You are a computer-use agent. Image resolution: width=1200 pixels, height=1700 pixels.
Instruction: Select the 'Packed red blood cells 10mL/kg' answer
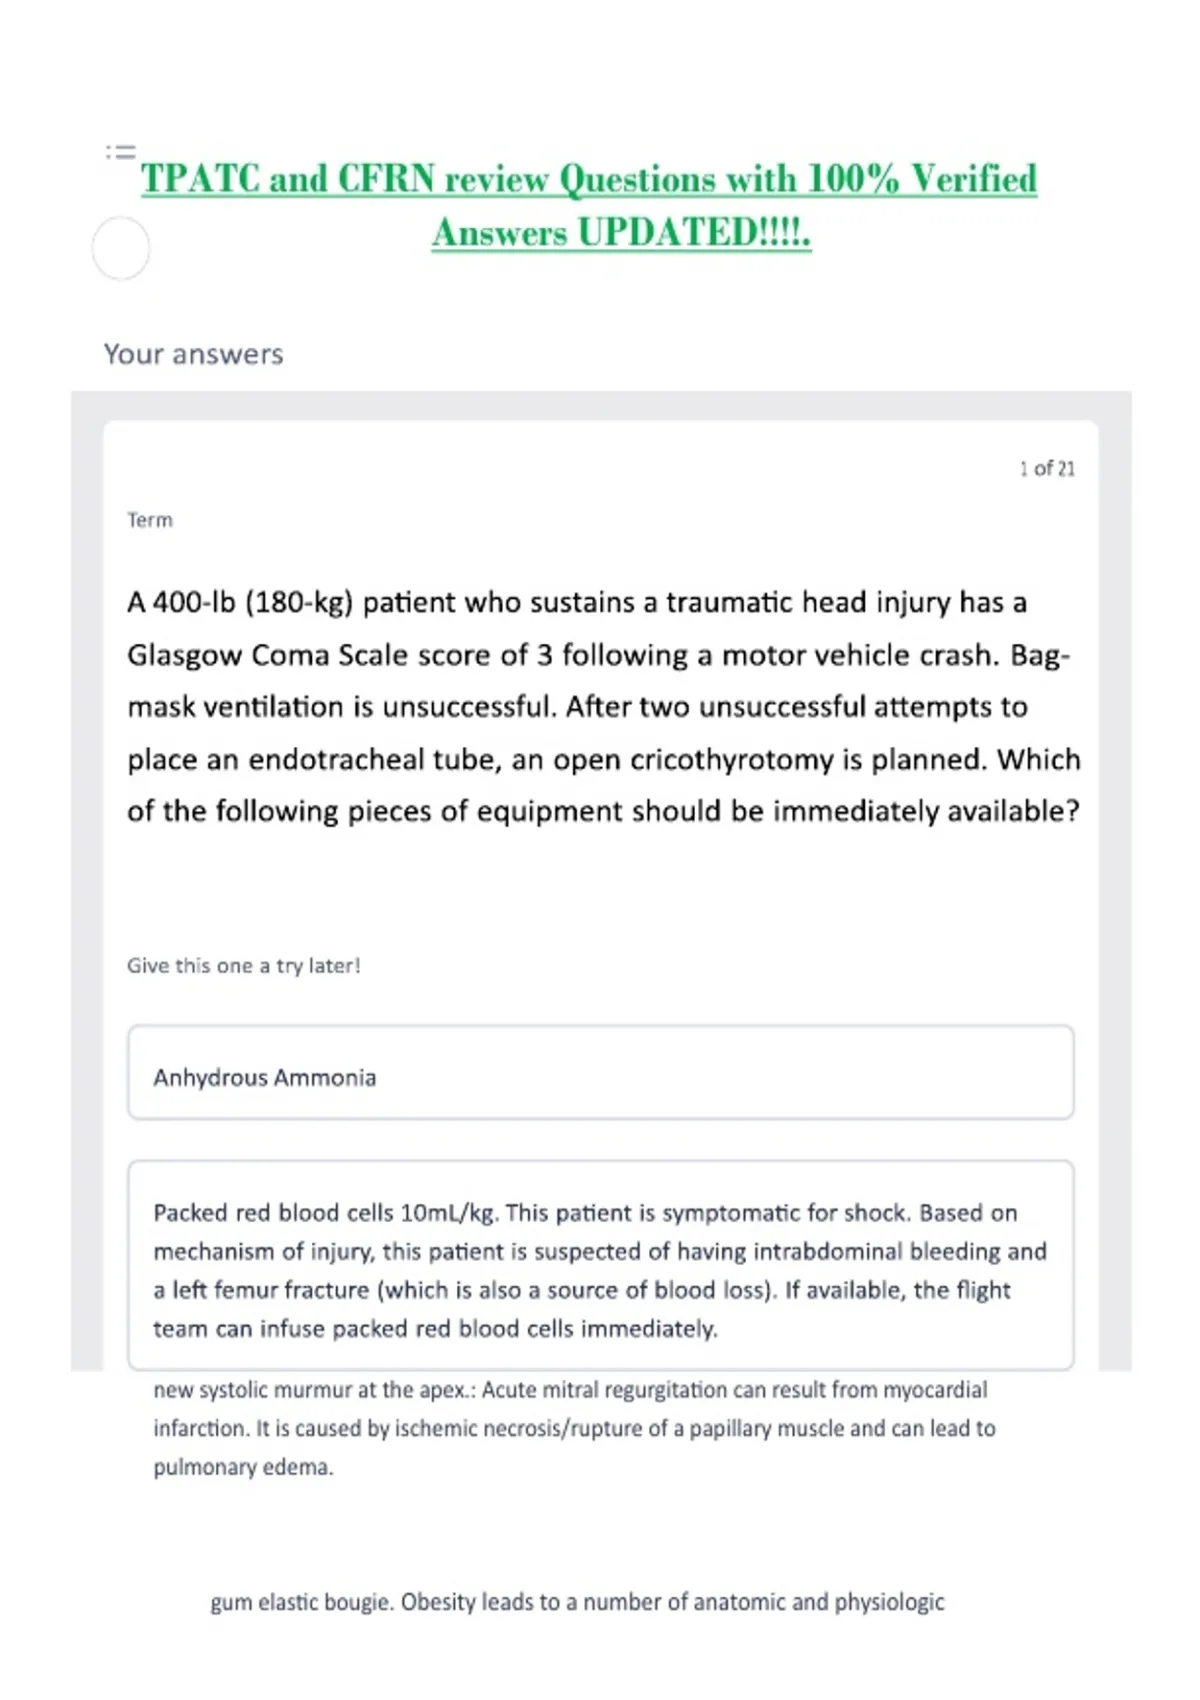601,1265
